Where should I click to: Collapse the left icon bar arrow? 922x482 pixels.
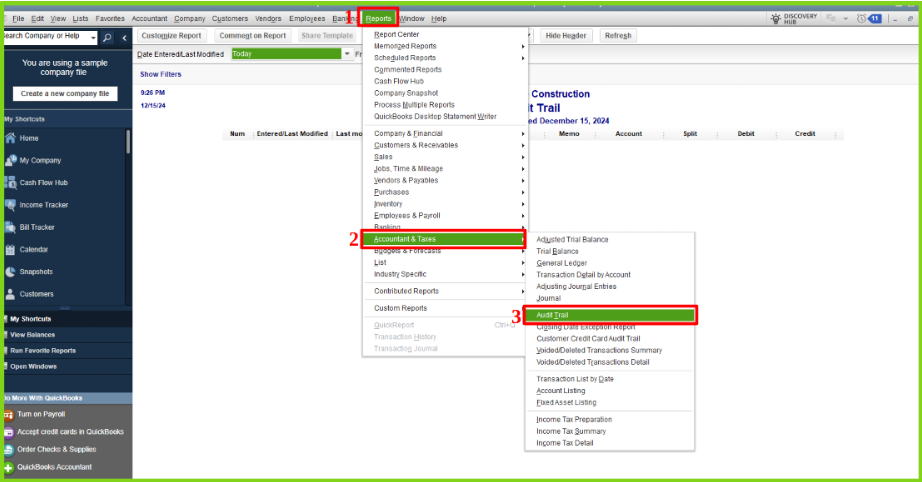coord(124,38)
